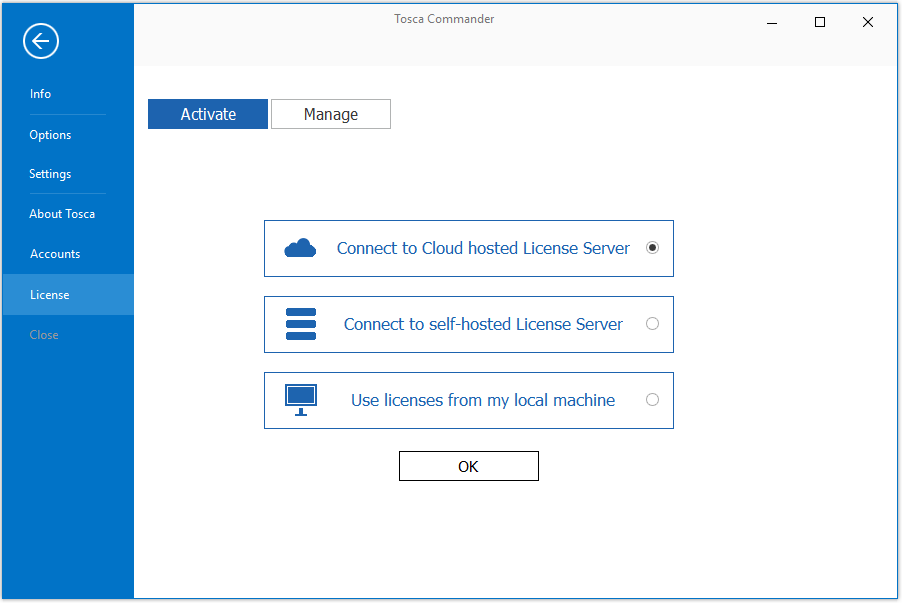Open Info in the sidebar
Viewport: 902px width, 603px height.
pyautogui.click(x=40, y=94)
